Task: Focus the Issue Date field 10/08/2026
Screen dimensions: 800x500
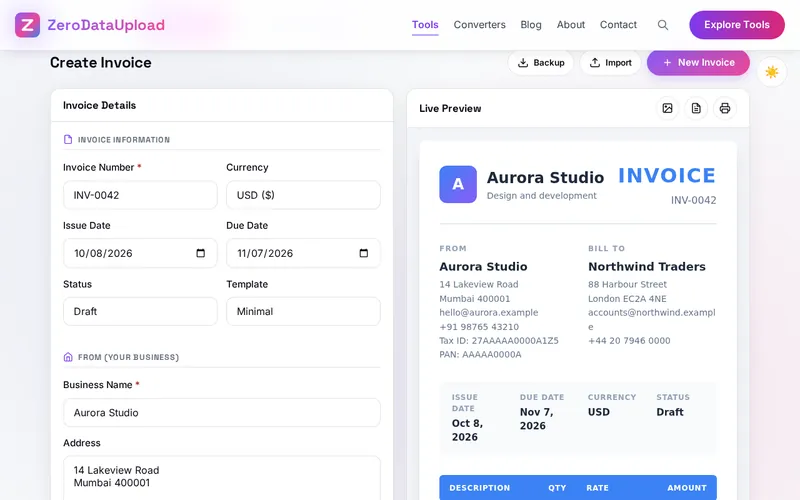Action: (x=140, y=253)
